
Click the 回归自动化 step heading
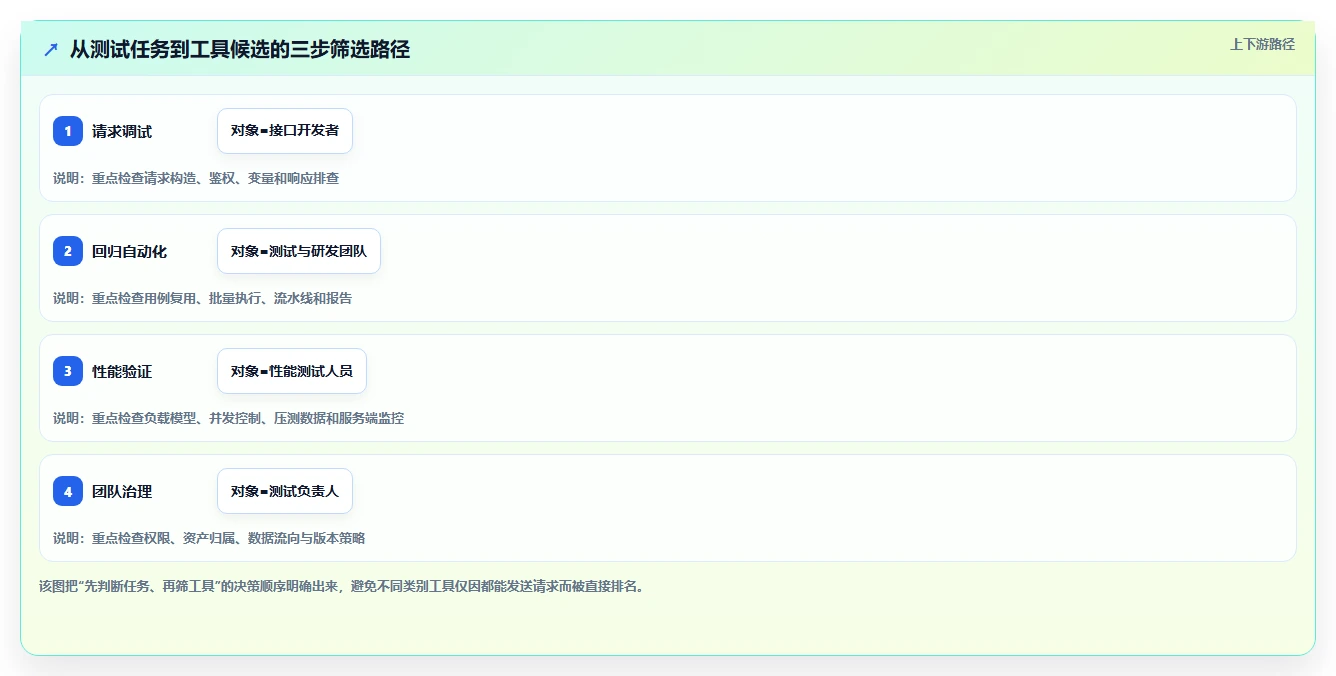(x=129, y=251)
